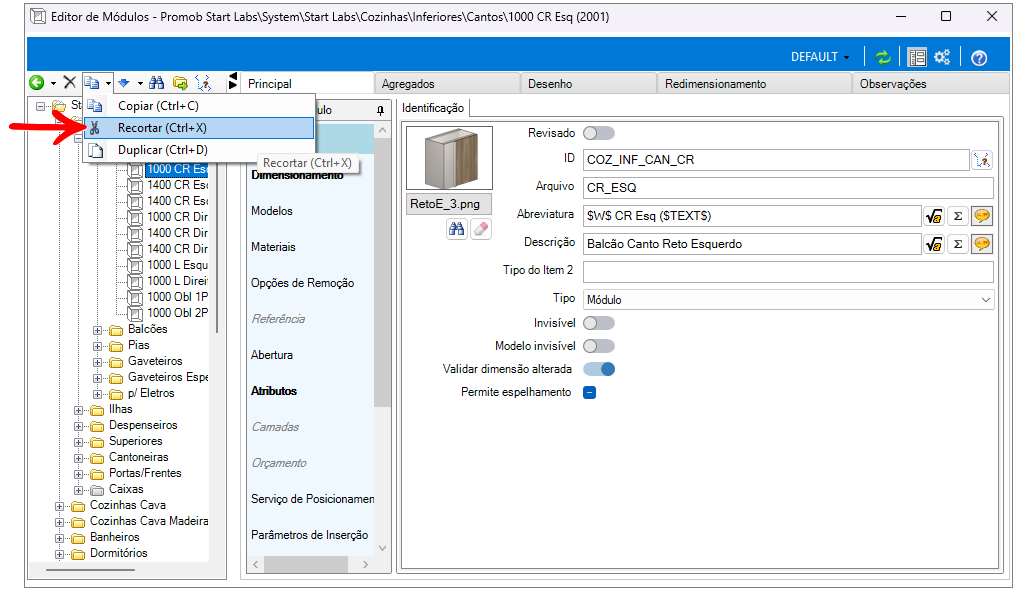Click the eraser icon under the thumbnail
This screenshot has height=592, width=1016.
click(481, 229)
